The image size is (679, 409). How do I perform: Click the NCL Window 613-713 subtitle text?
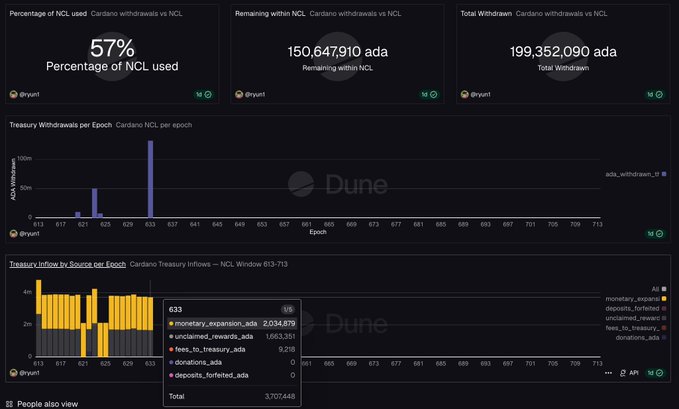(x=254, y=264)
